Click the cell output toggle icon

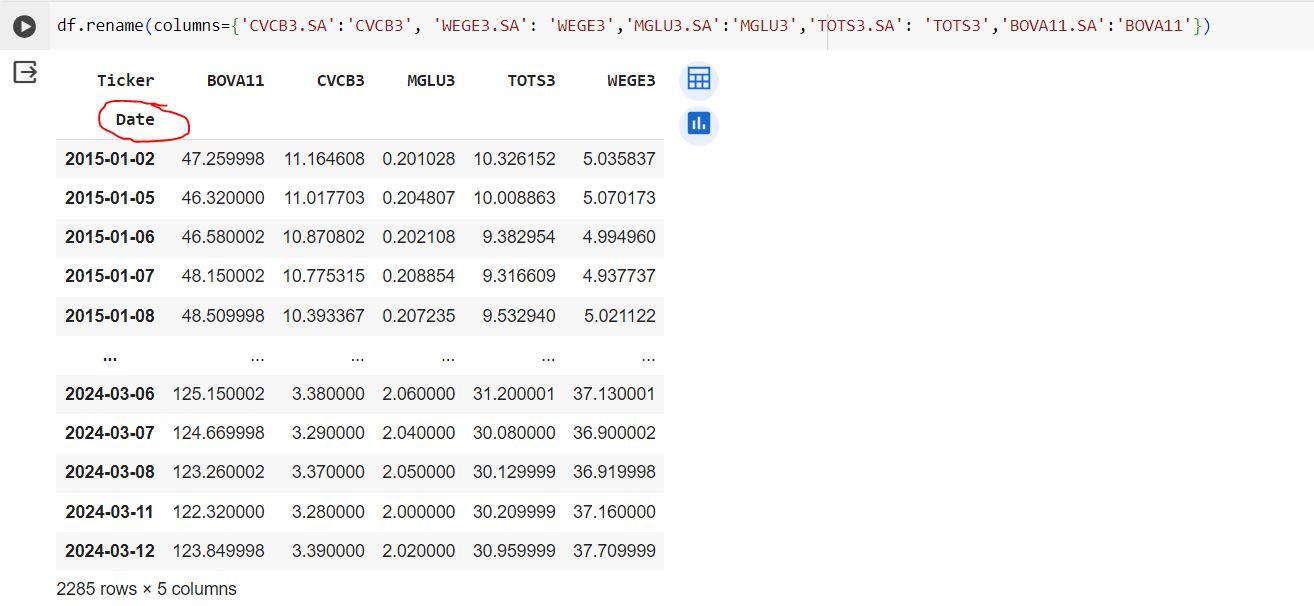pyautogui.click(x=24, y=72)
